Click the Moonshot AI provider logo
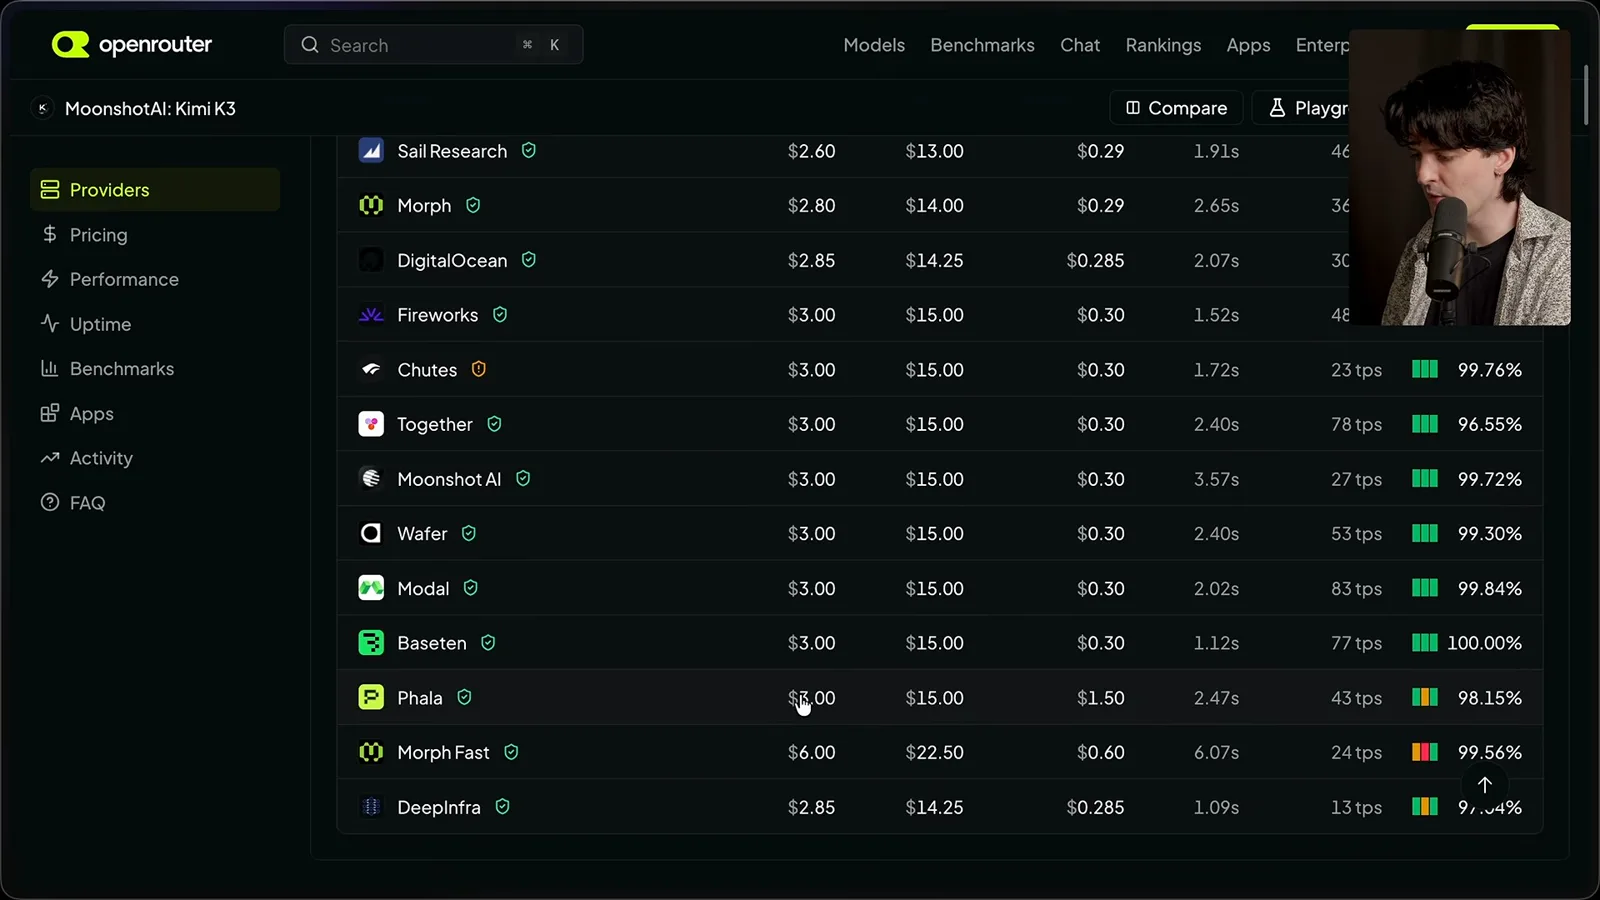Image resolution: width=1600 pixels, height=900 pixels. point(371,479)
